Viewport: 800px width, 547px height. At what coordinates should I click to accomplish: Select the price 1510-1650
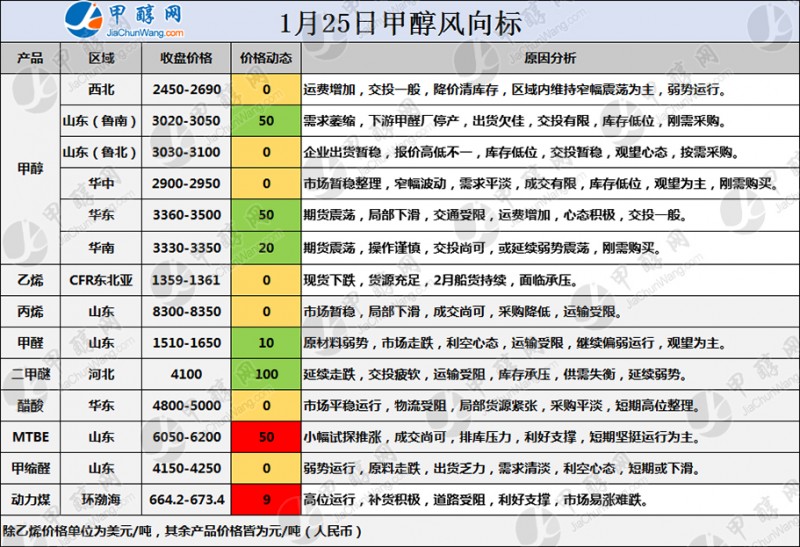point(186,343)
